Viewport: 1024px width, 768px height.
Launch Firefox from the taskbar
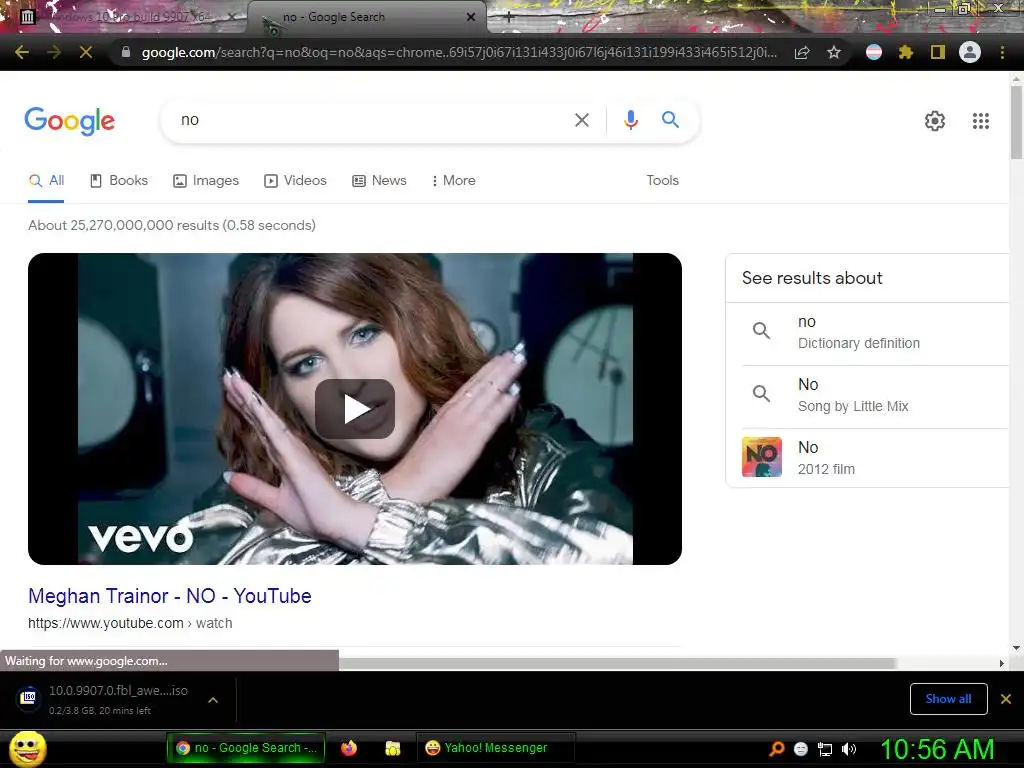[349, 748]
